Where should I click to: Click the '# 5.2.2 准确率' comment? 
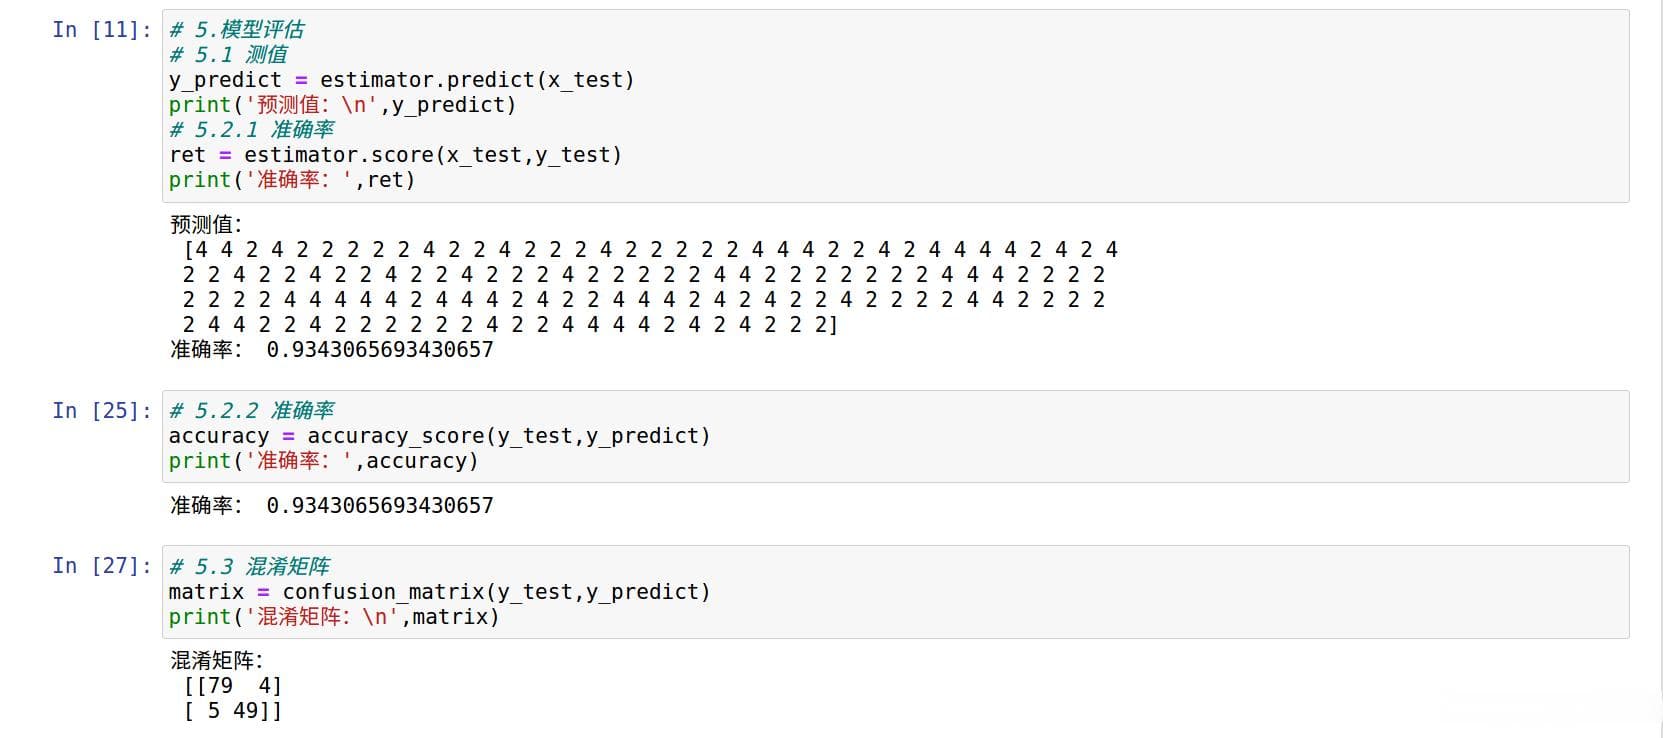click(252, 411)
